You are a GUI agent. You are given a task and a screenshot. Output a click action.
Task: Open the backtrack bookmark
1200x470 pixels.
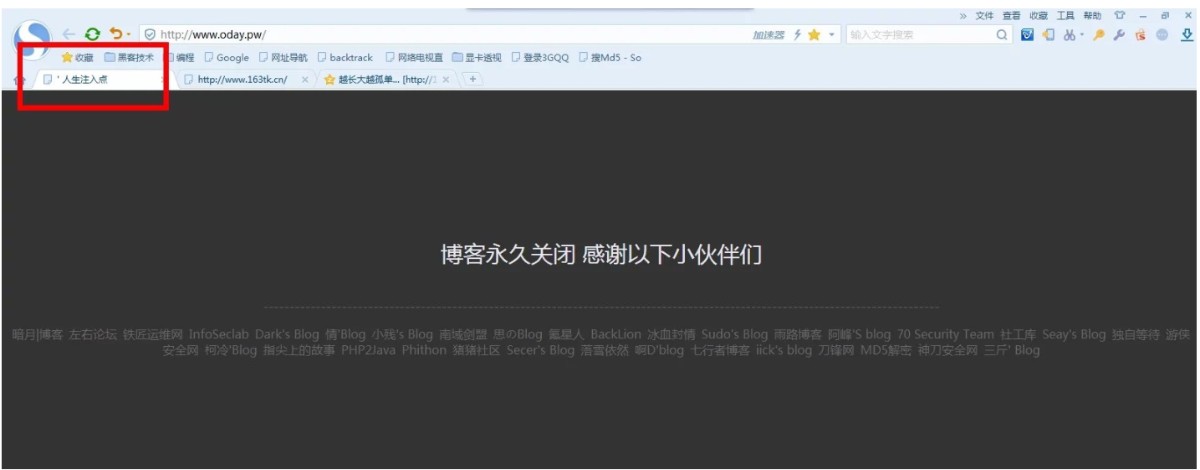(x=345, y=58)
